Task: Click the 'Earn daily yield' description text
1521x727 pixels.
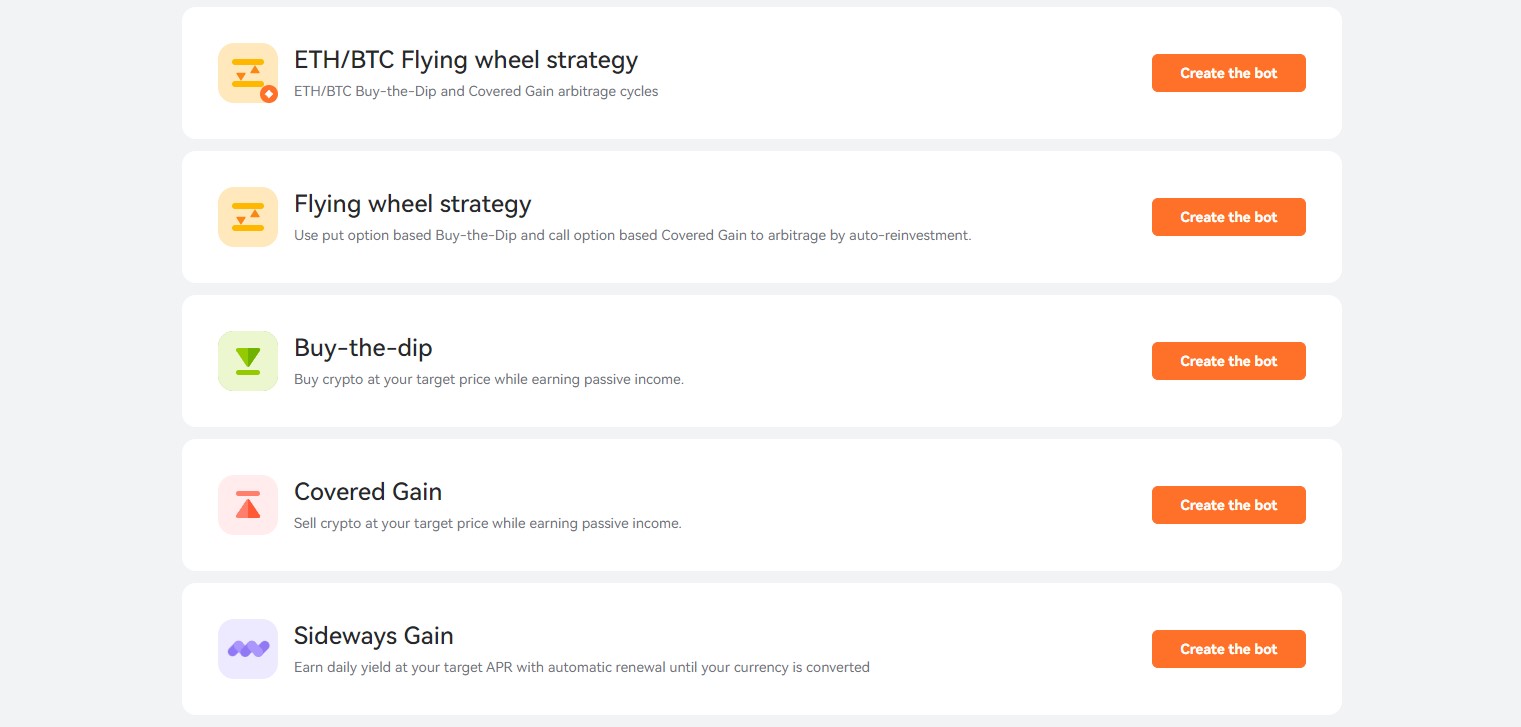Action: (x=582, y=667)
